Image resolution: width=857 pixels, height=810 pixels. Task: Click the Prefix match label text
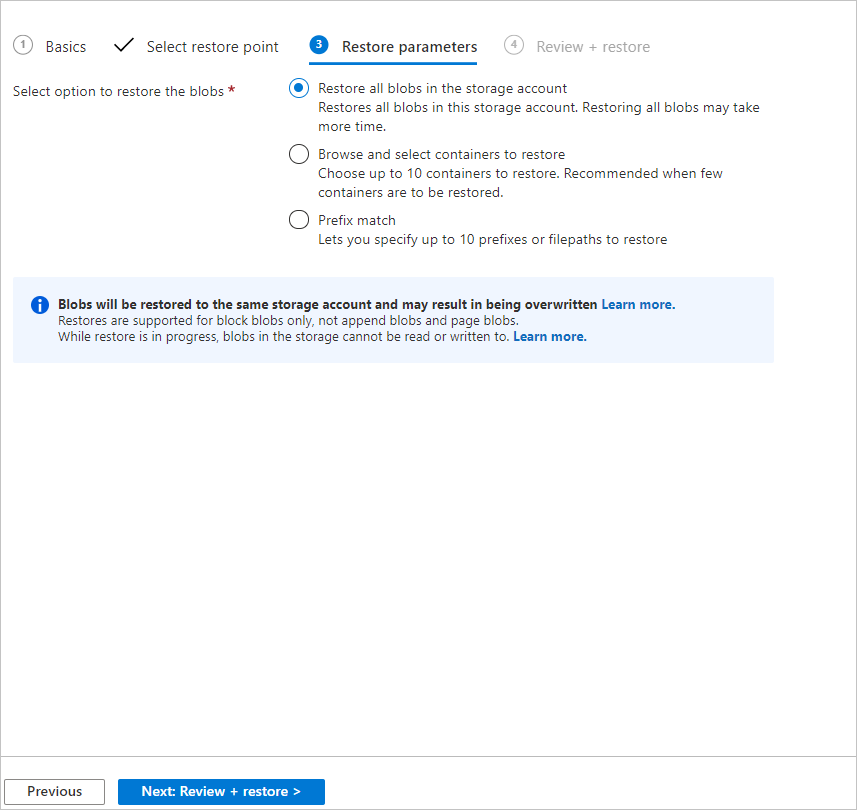click(x=356, y=219)
